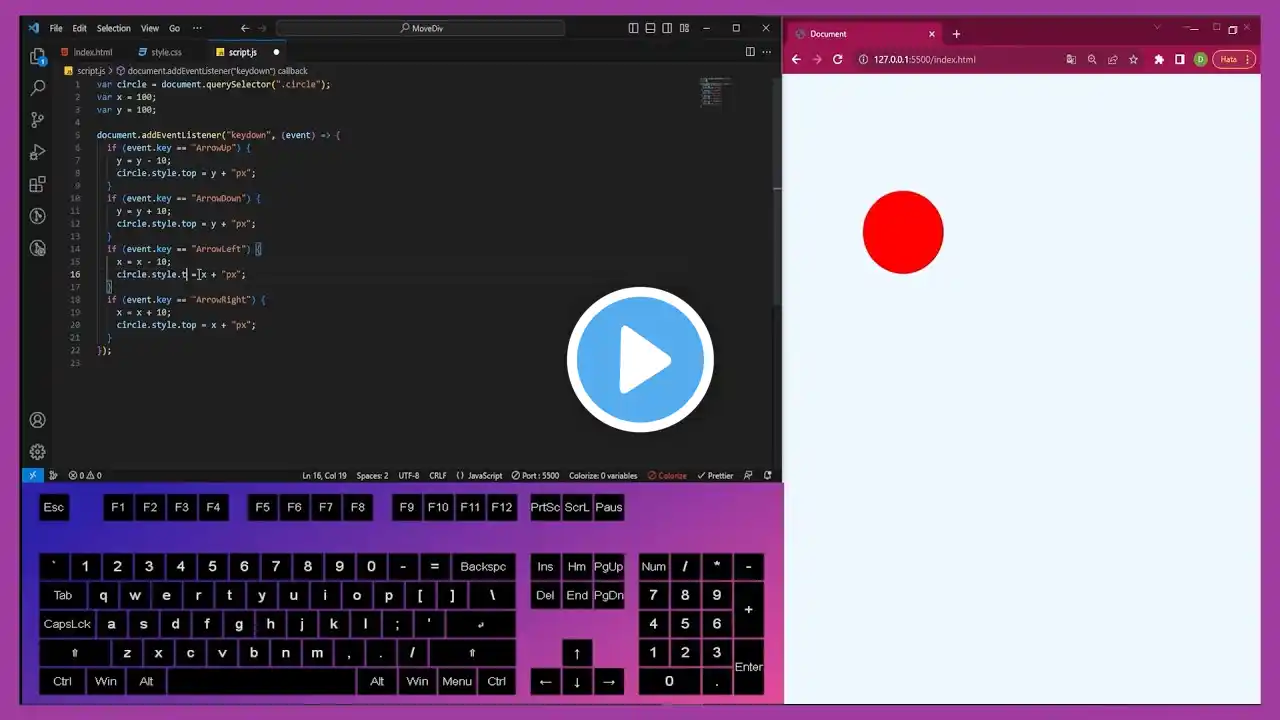
Task: Open the Run and Debug view
Action: [38, 152]
